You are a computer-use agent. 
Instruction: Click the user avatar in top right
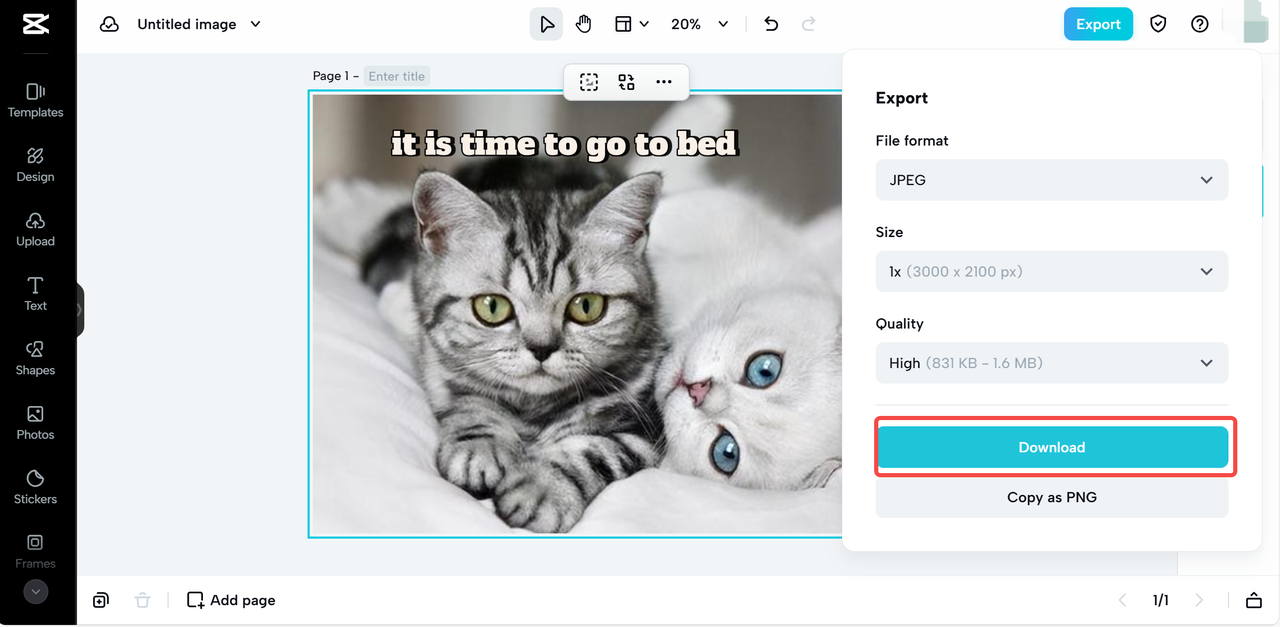[1255, 24]
